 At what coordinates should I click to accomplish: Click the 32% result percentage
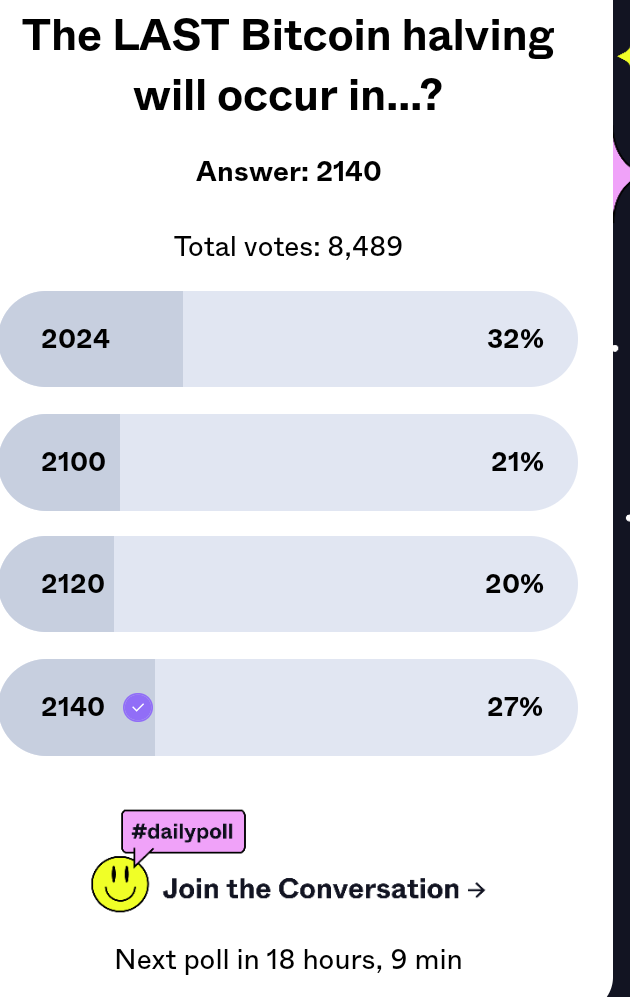click(516, 339)
